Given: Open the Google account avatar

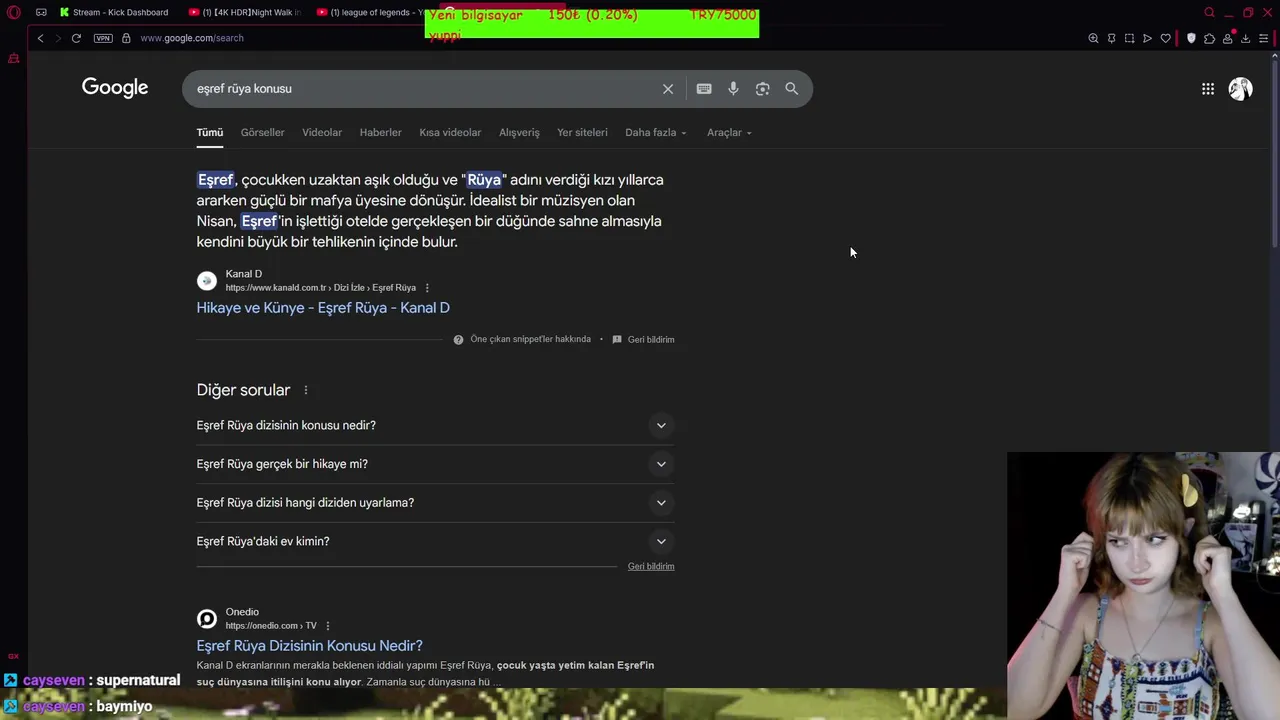Looking at the screenshot, I should click(x=1241, y=89).
